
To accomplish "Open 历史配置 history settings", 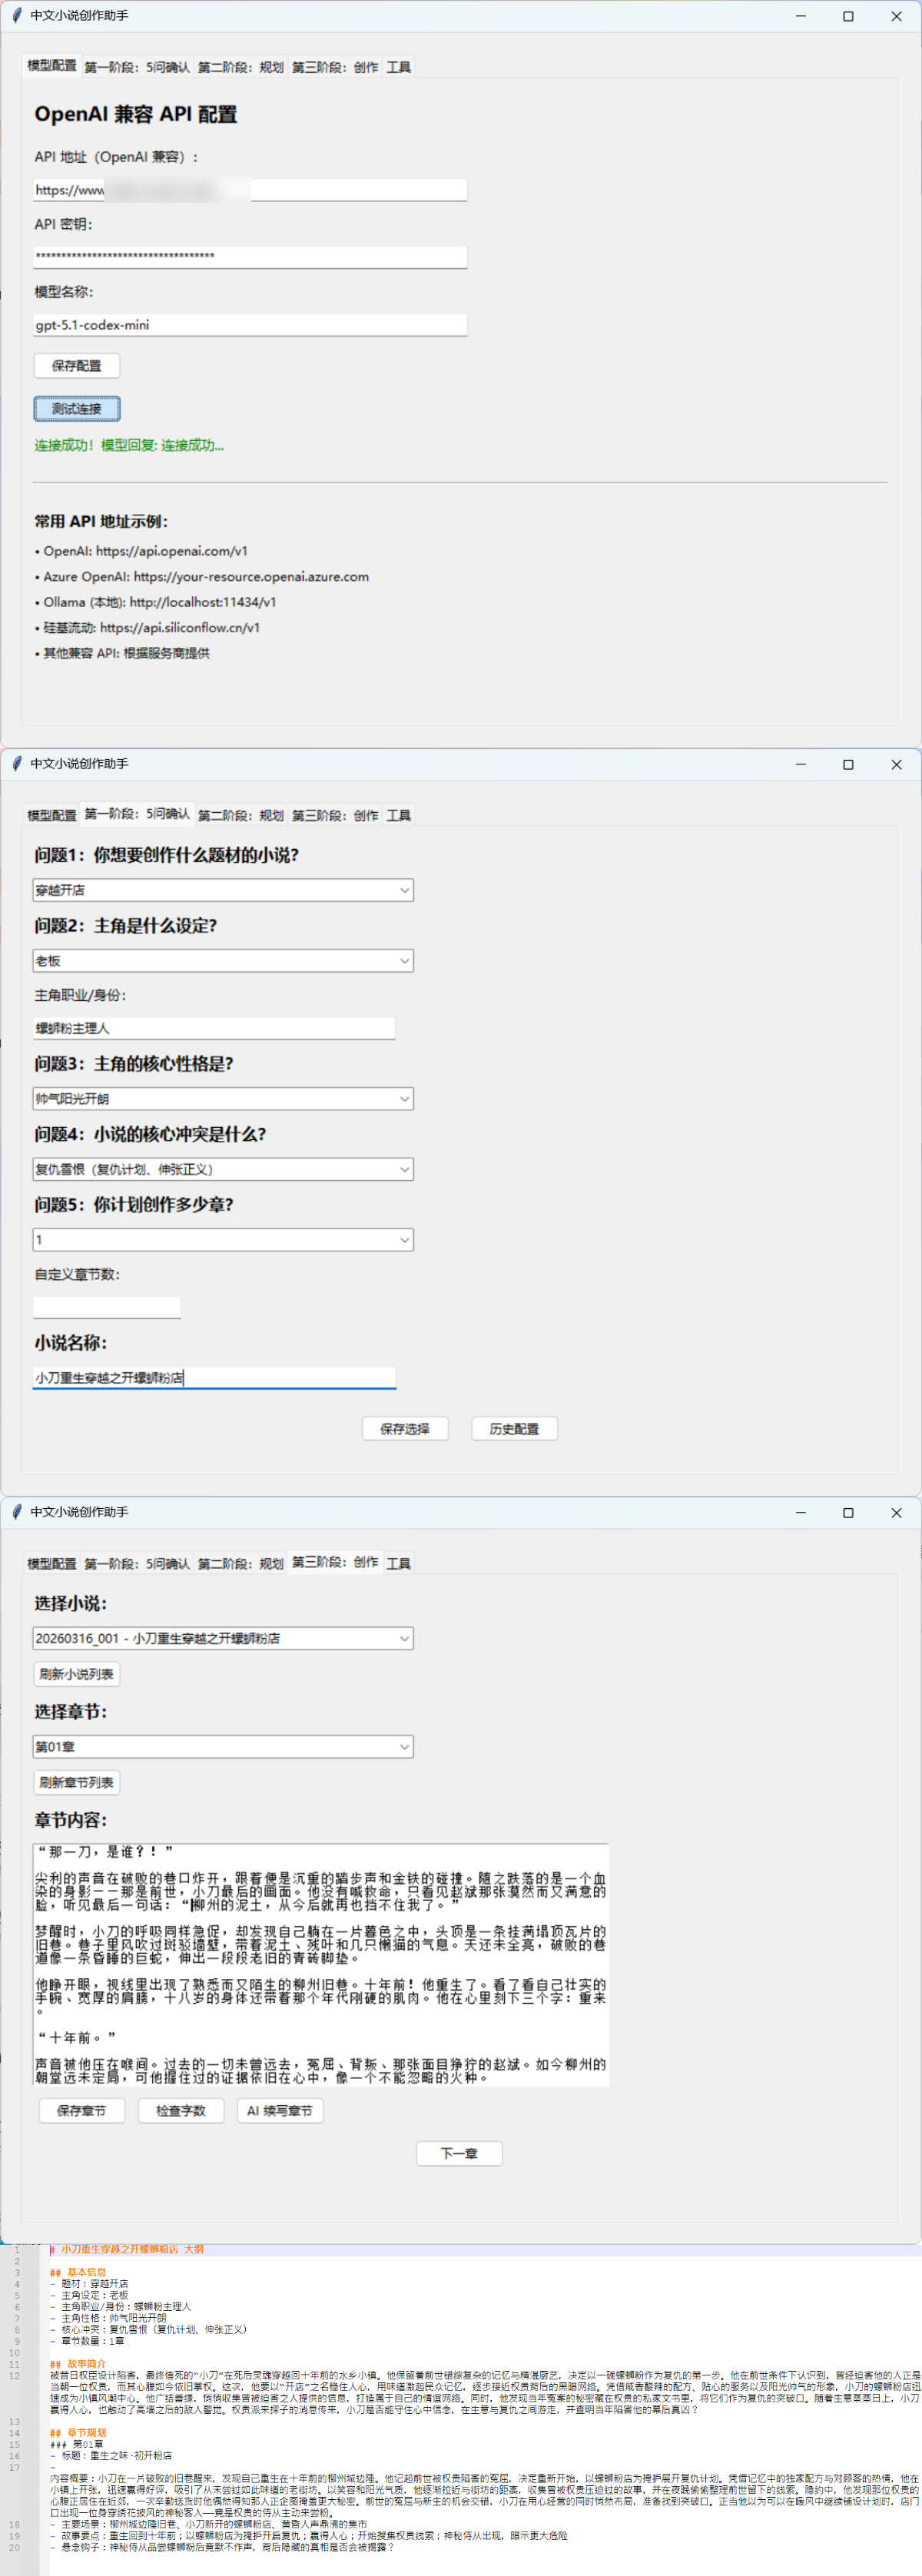I will [514, 1429].
